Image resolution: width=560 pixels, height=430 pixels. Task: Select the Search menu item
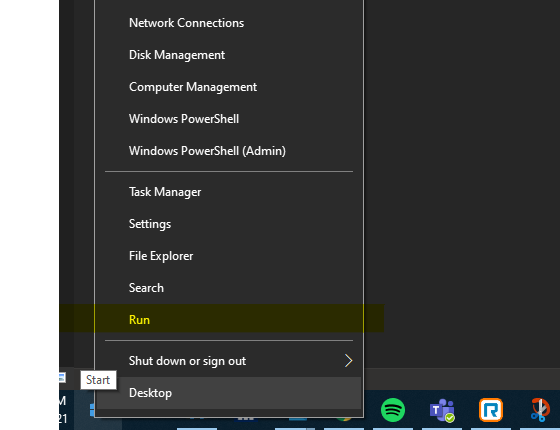click(x=229, y=288)
